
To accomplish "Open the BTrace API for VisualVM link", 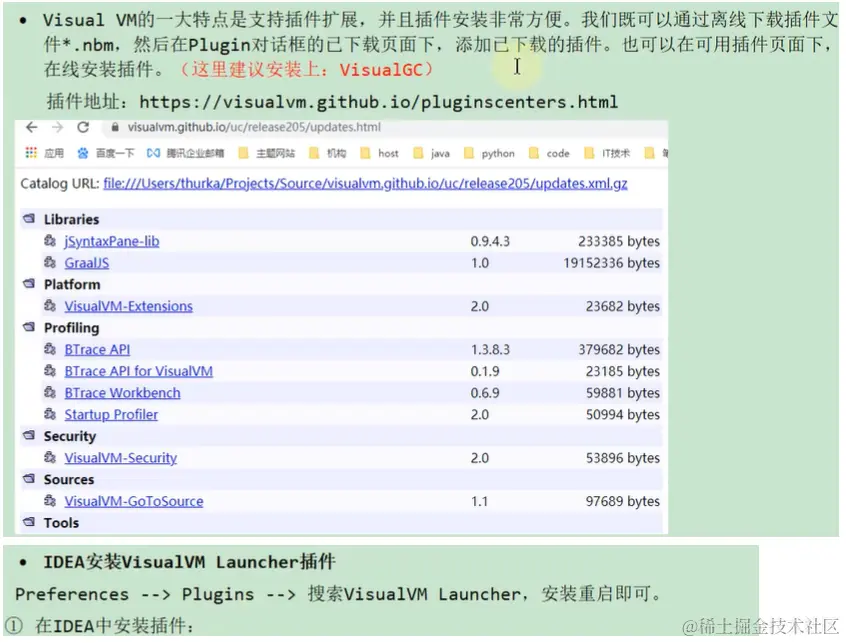I will [139, 371].
